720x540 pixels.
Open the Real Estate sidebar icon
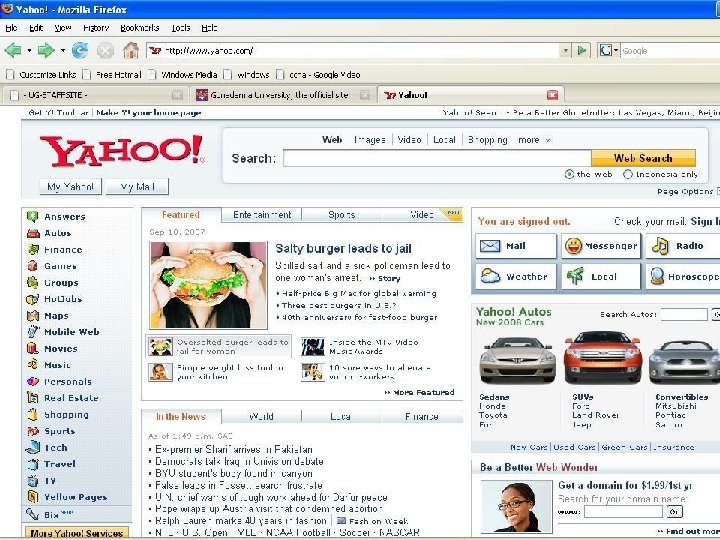pyautogui.click(x=33, y=398)
